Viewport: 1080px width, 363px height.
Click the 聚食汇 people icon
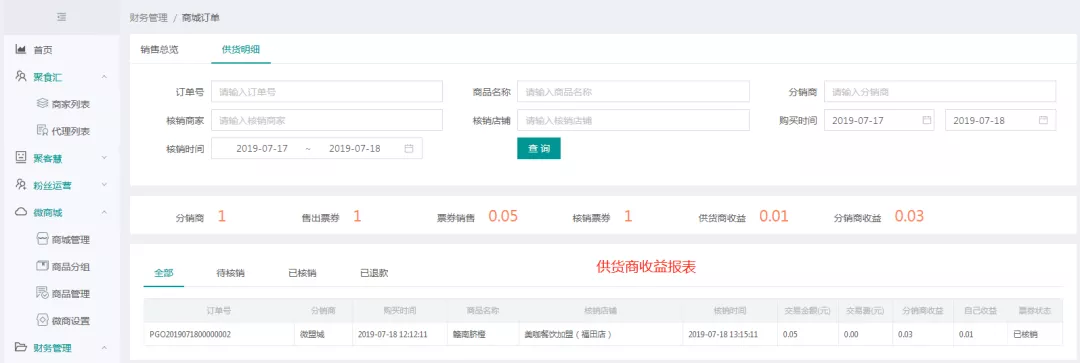(x=21, y=76)
